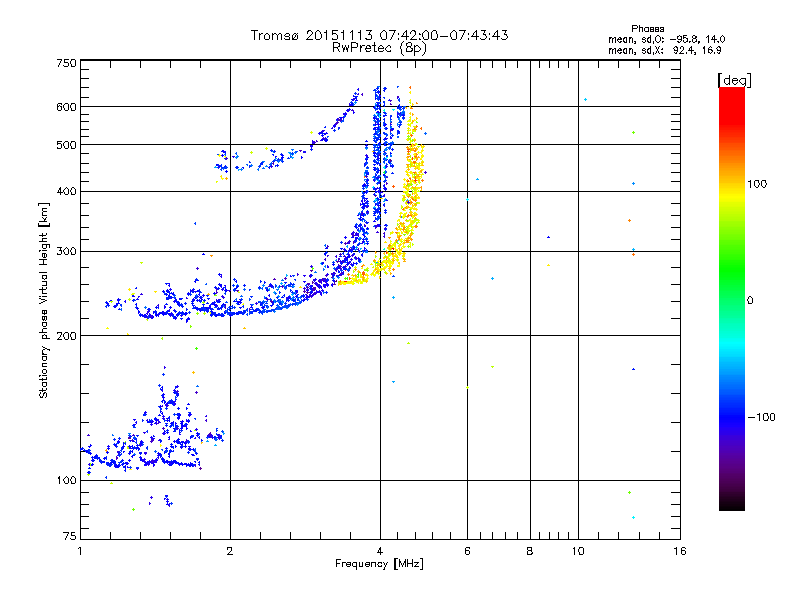Click the y-axis label '600'

[66, 107]
